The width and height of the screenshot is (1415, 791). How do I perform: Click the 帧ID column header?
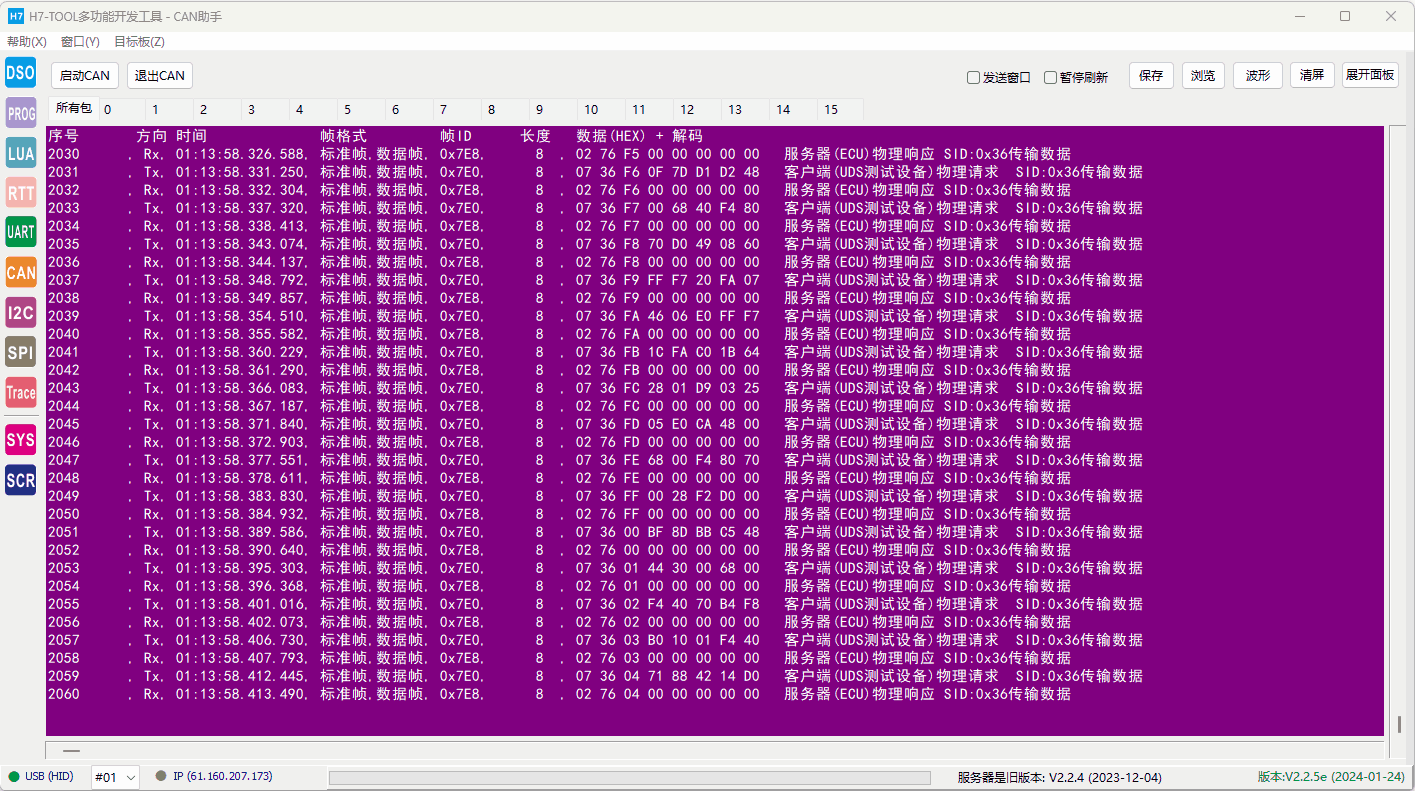pos(456,136)
